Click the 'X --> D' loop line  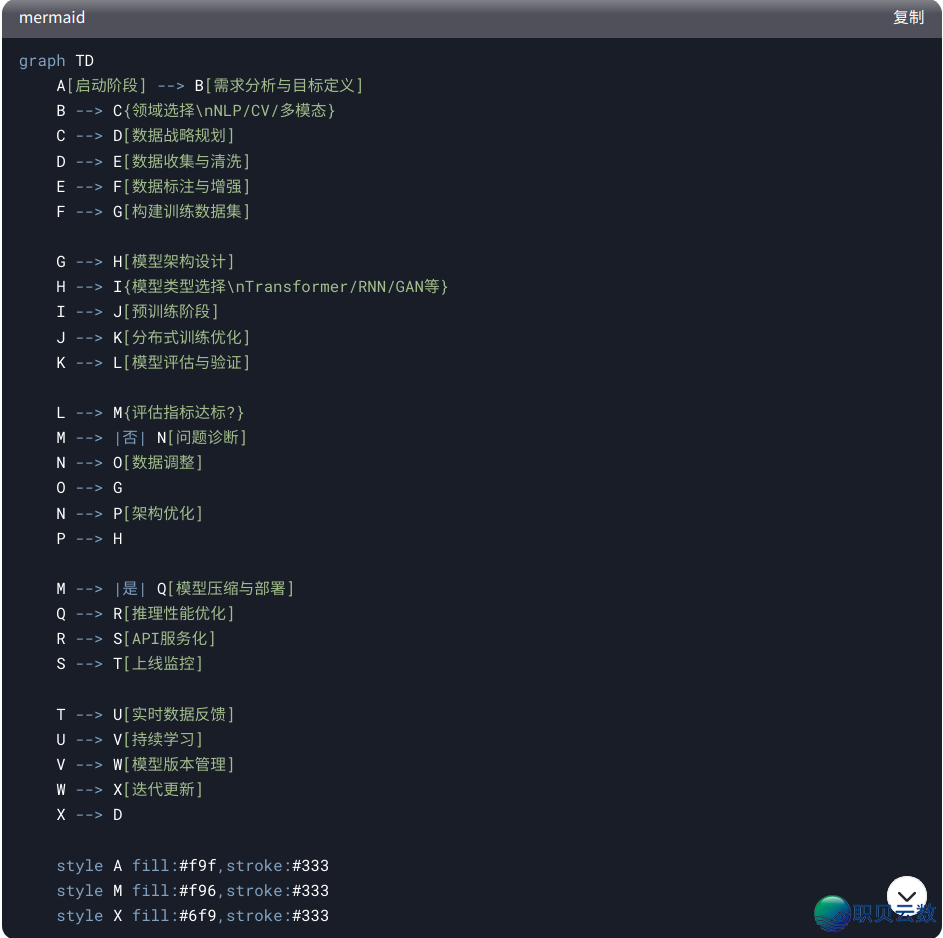pyautogui.click(x=89, y=814)
